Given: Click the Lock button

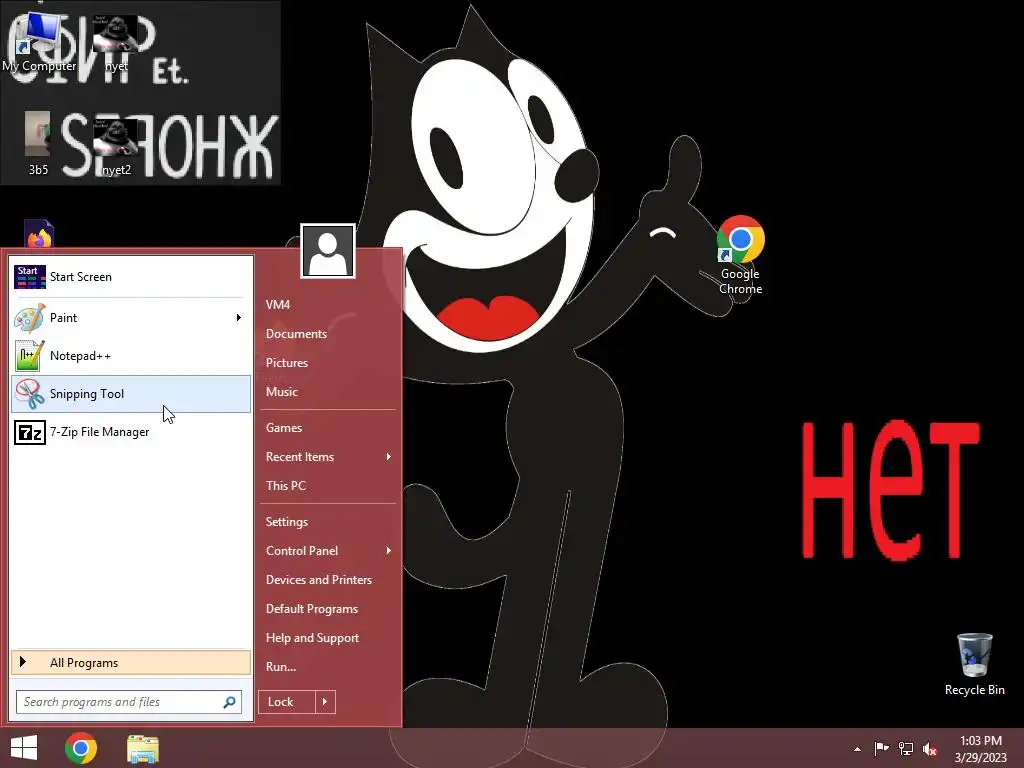Looking at the screenshot, I should (287, 702).
